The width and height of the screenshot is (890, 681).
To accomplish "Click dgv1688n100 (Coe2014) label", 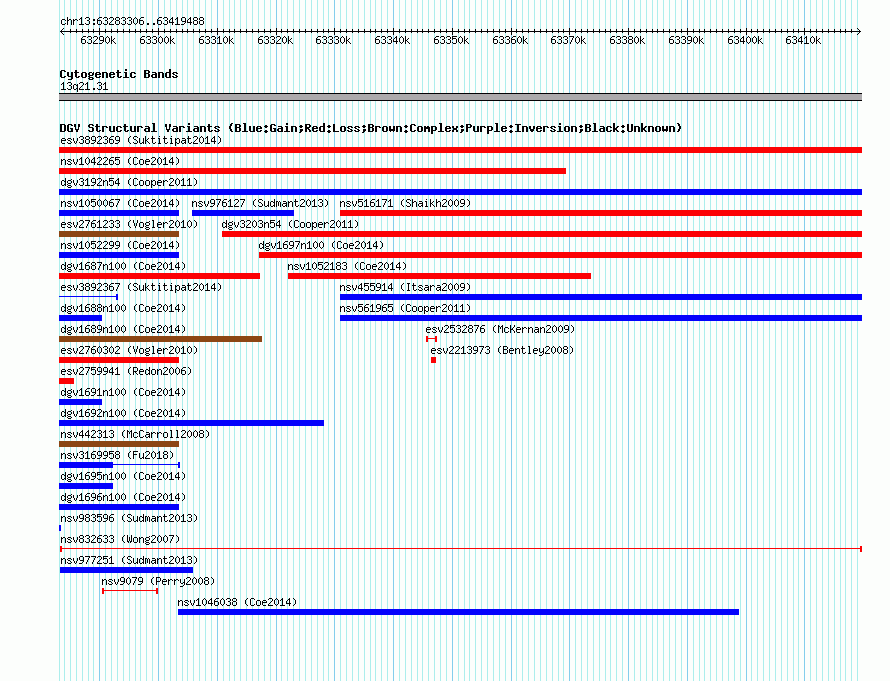I will click(123, 308).
